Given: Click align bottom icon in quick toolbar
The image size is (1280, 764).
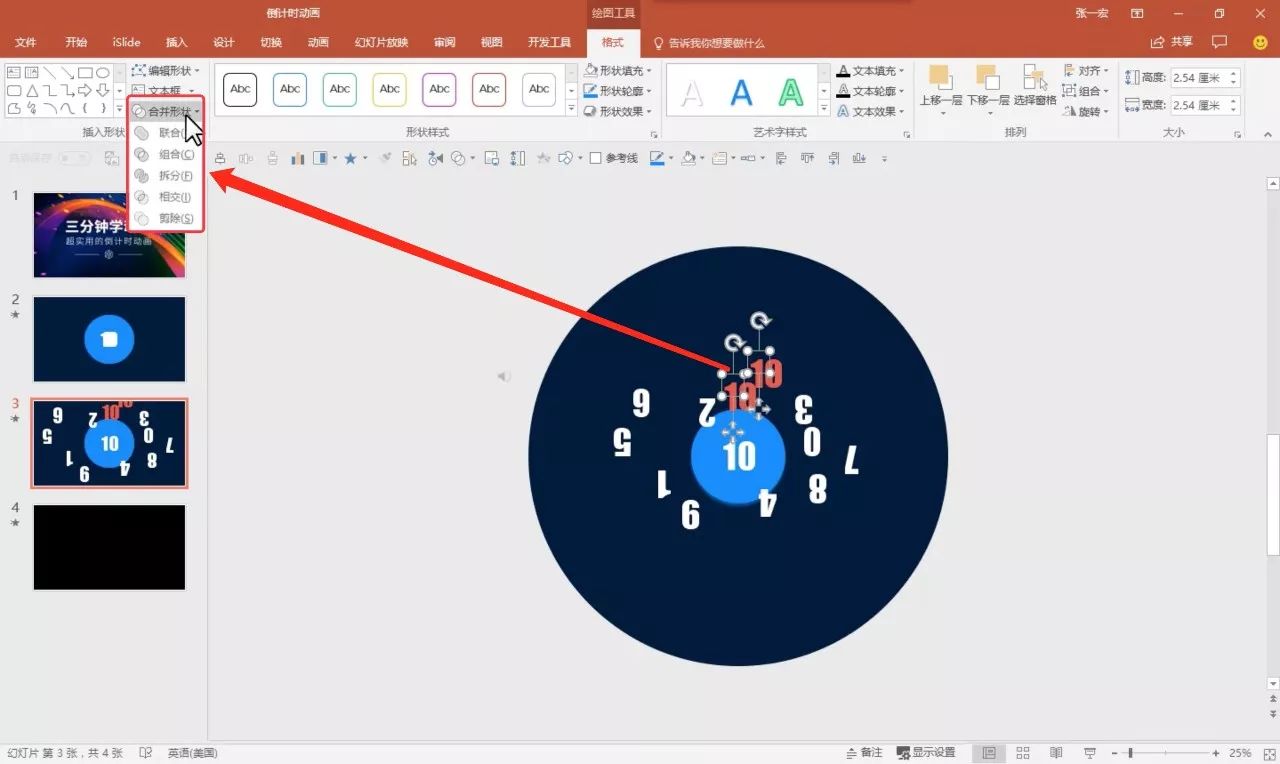Looking at the screenshot, I should coord(858,158).
